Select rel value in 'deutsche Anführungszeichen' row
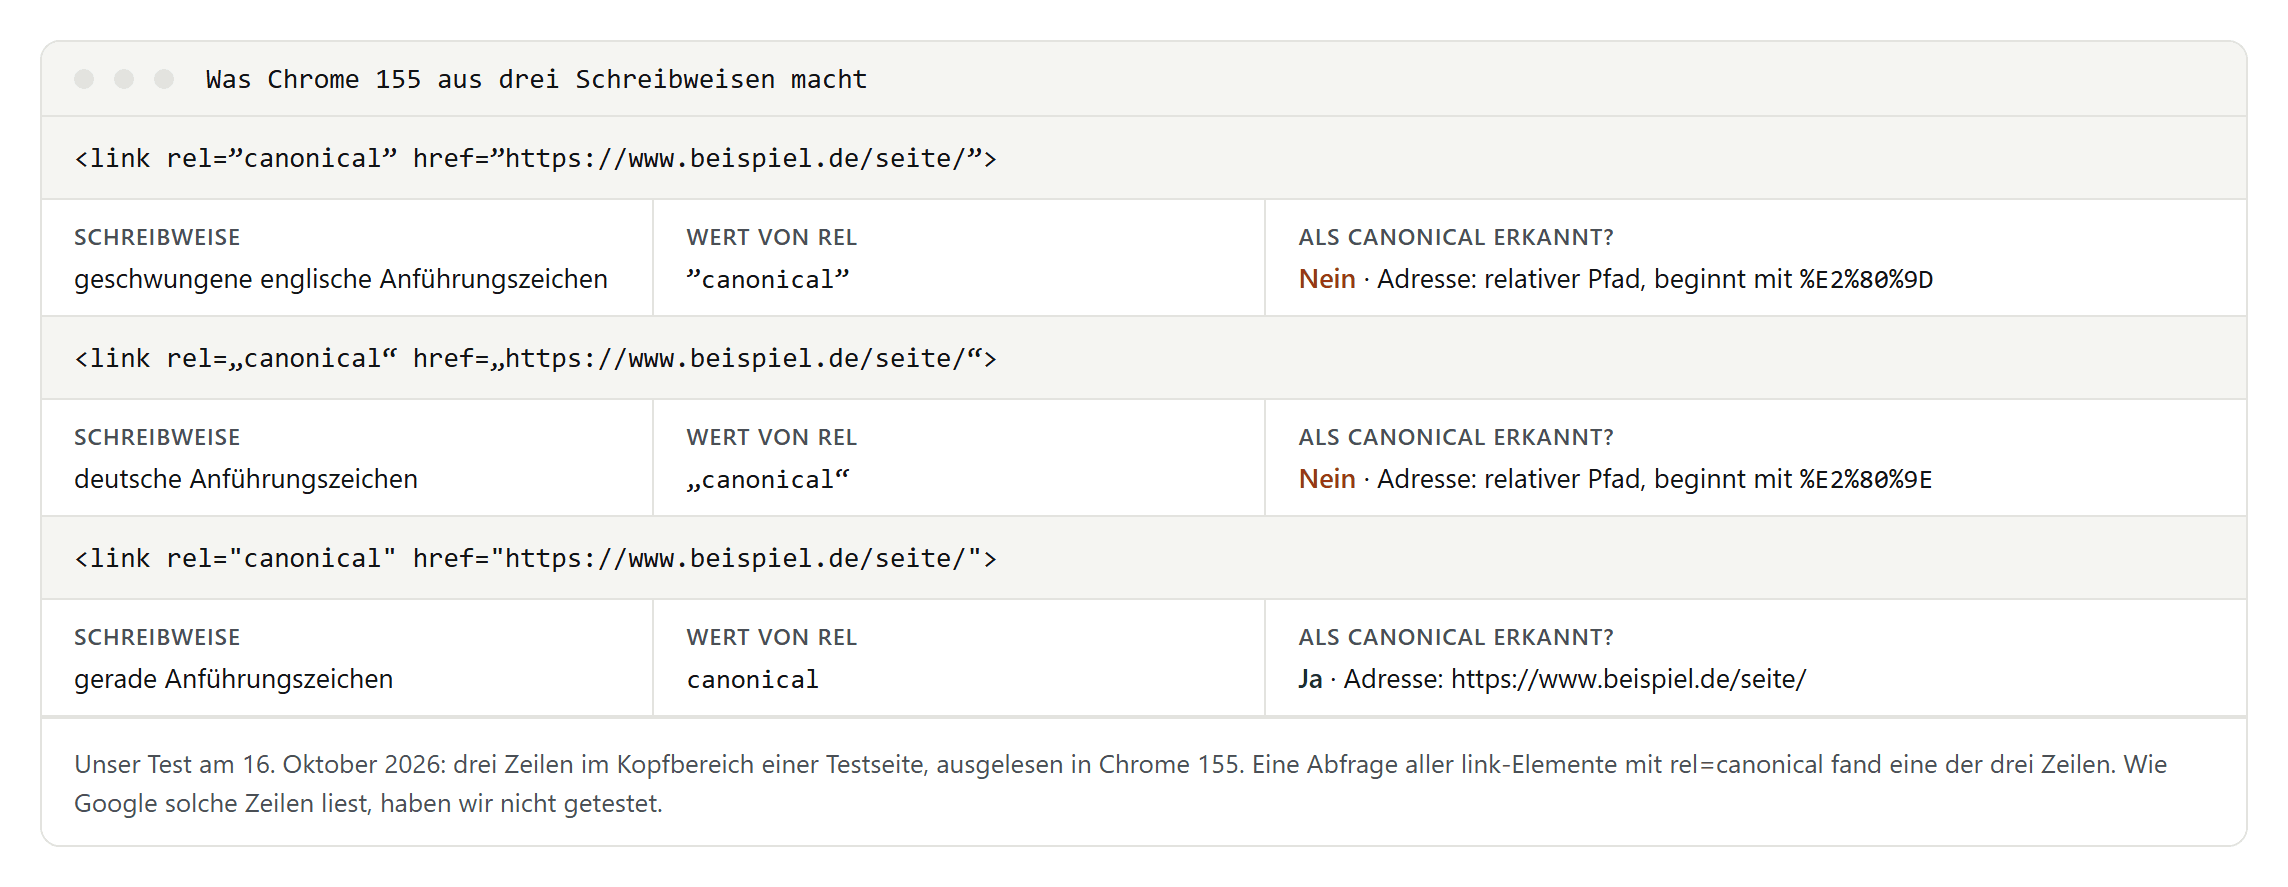The image size is (2288, 887). tap(768, 479)
